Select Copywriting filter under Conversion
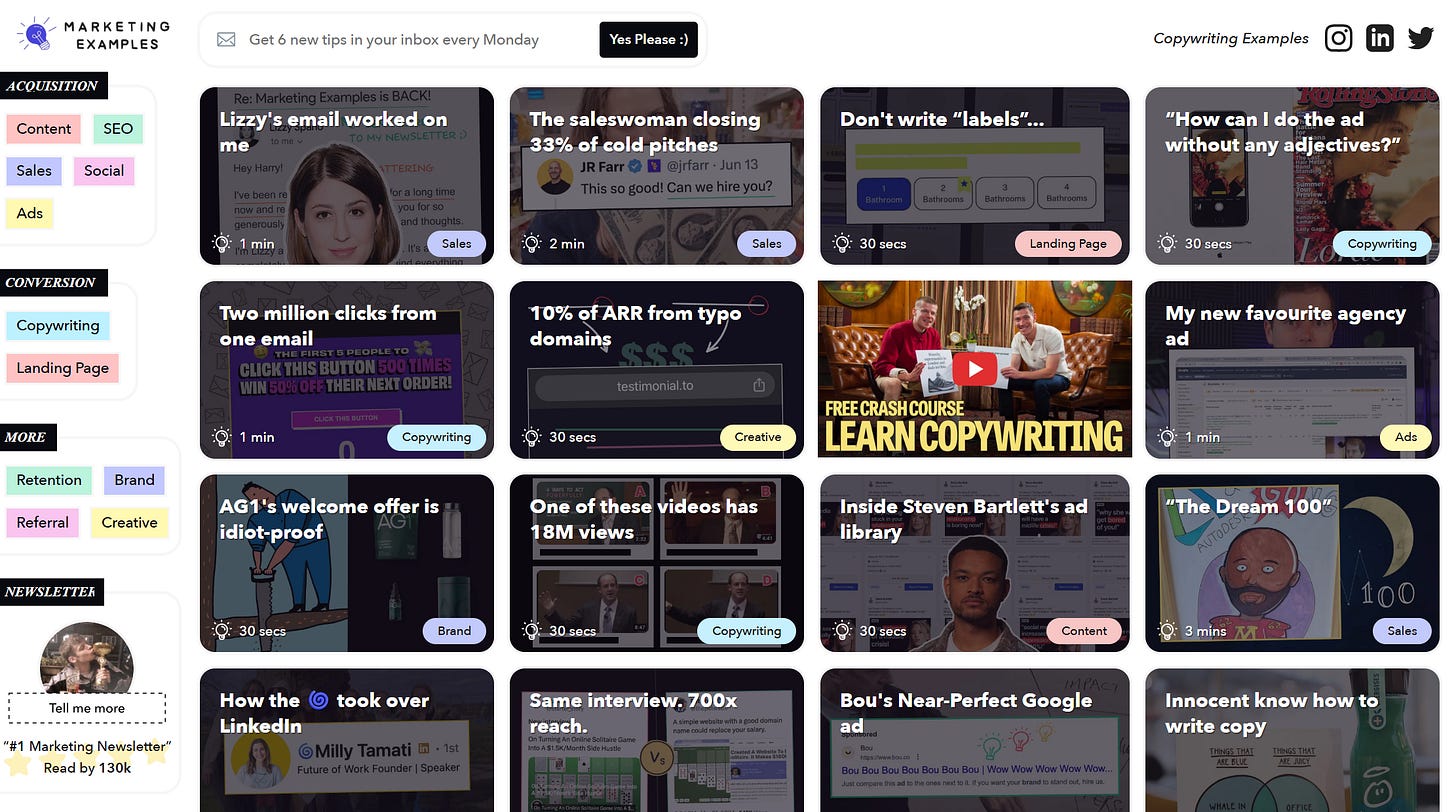1456x812 pixels. pyautogui.click(x=58, y=326)
